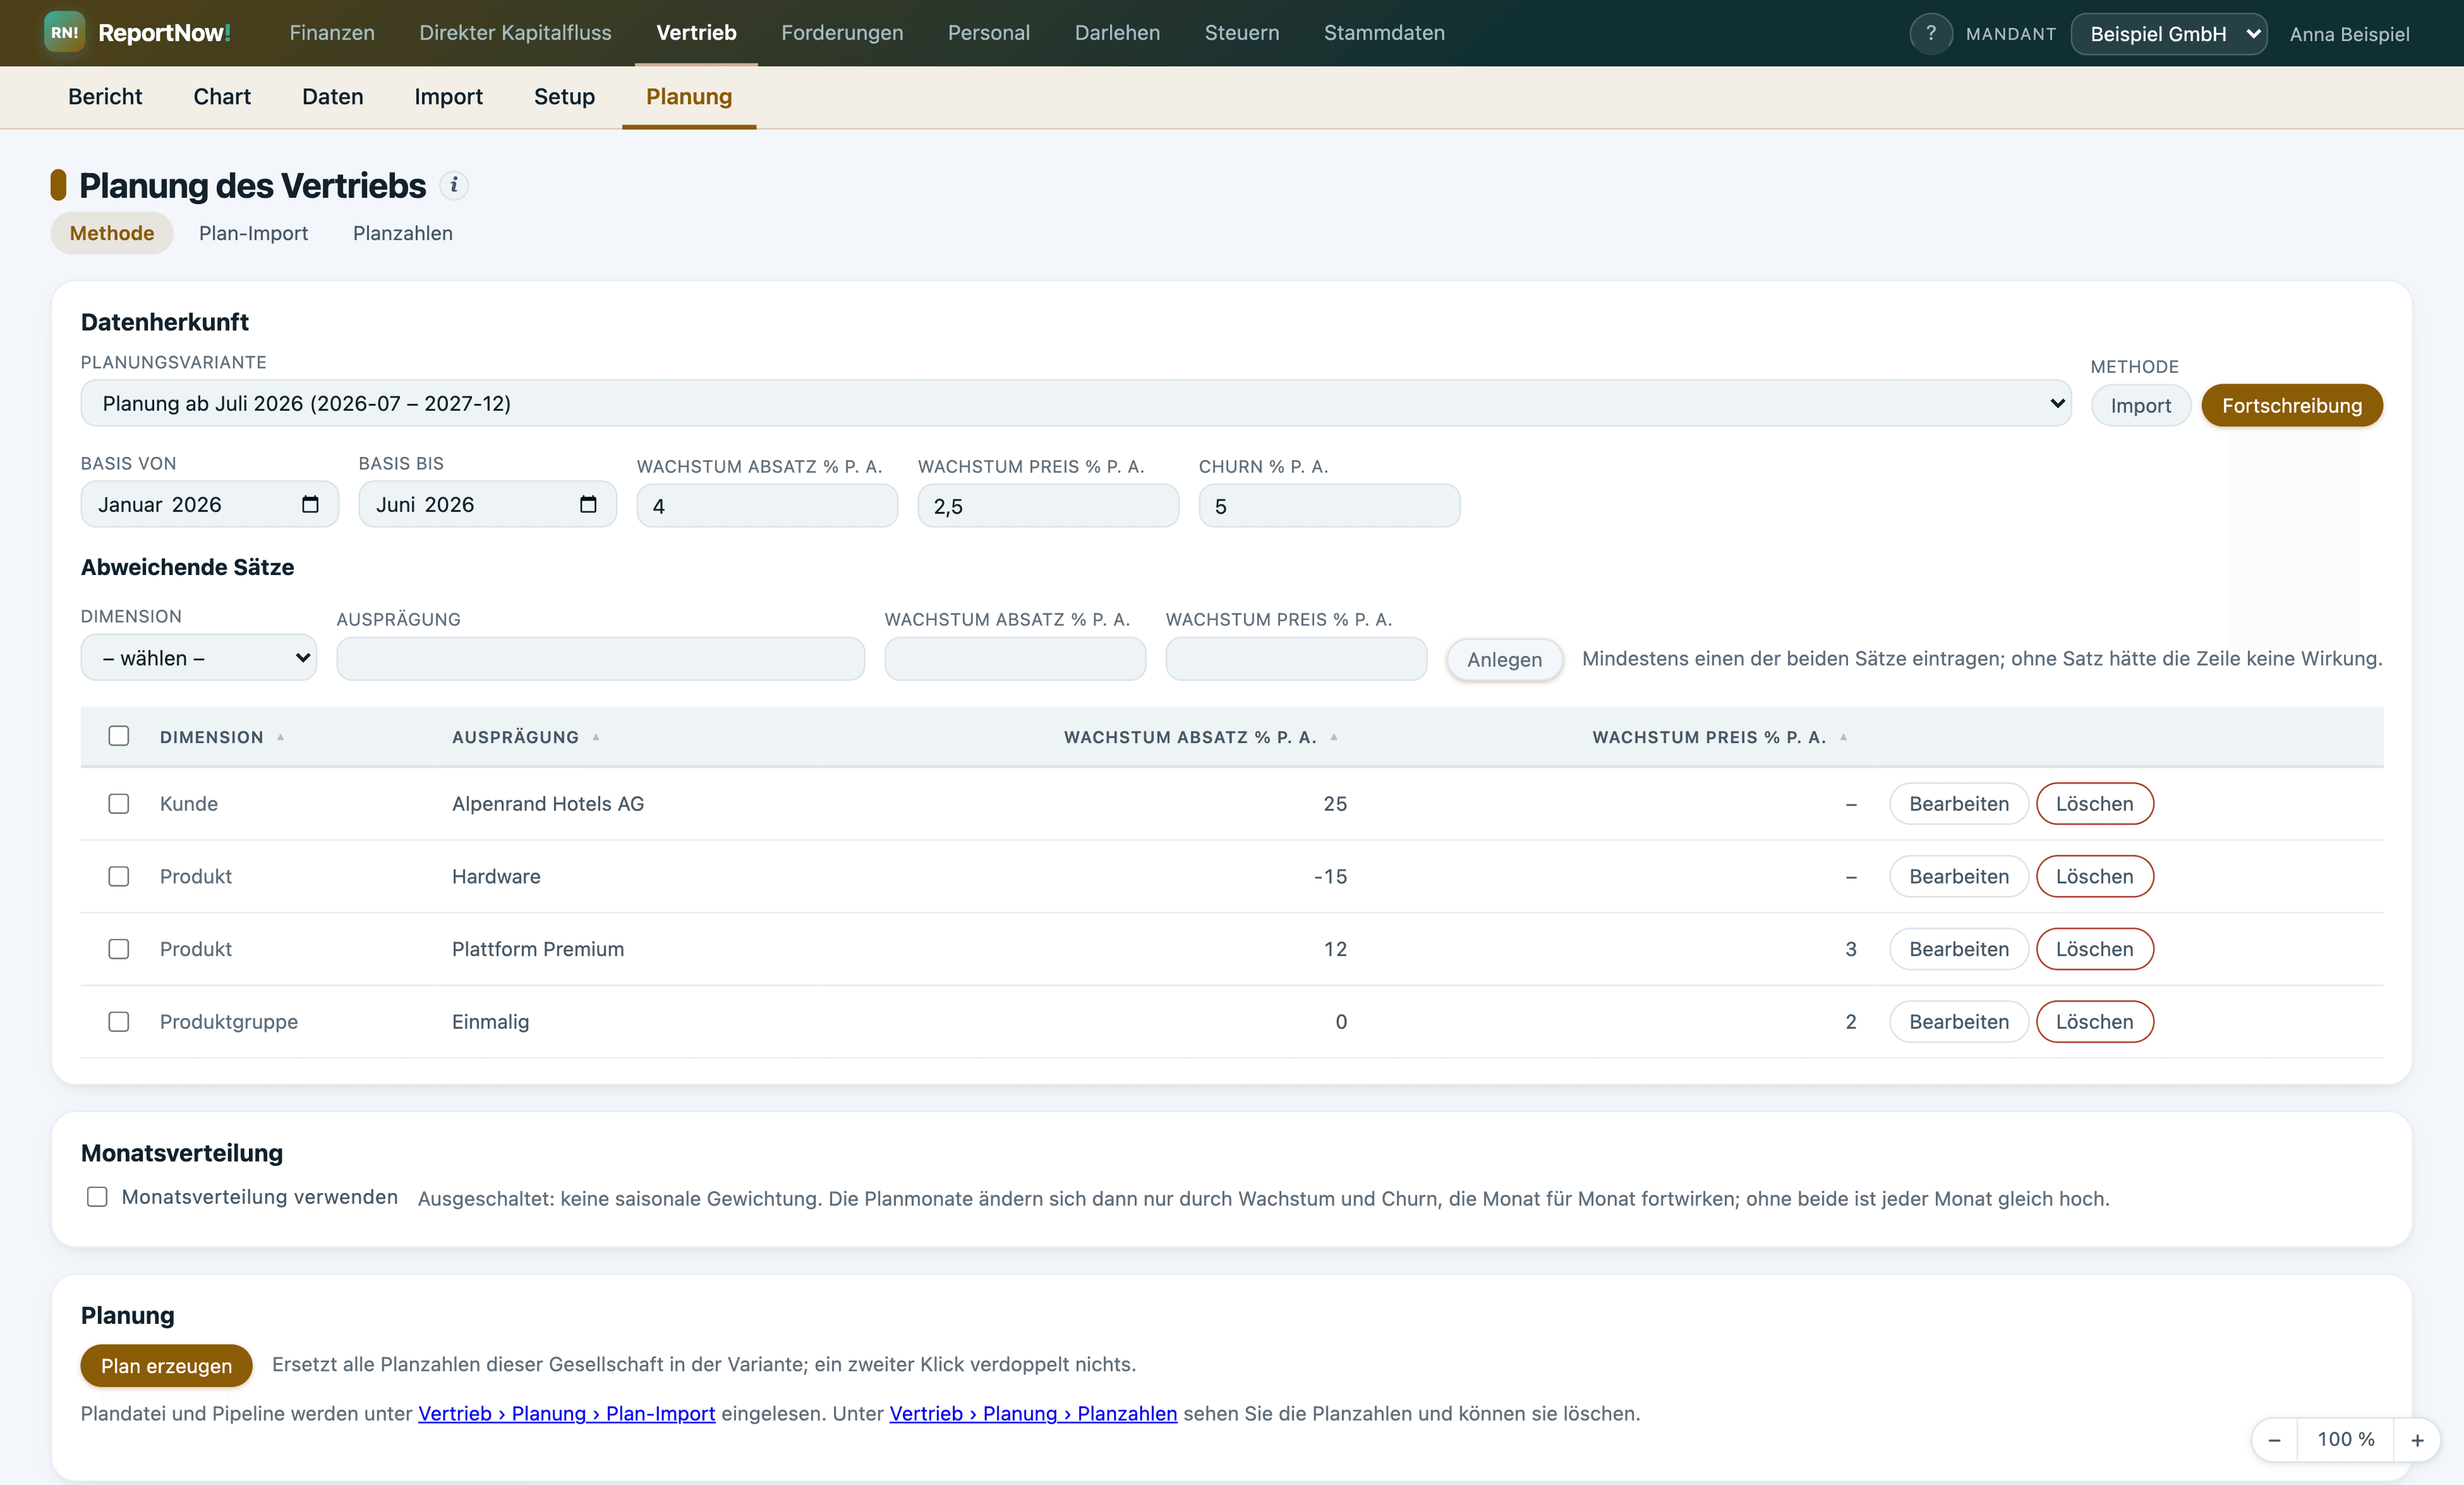The width and height of the screenshot is (2464, 1485).
Task: Toggle the select-all checkbox in table header
Action: click(x=119, y=736)
